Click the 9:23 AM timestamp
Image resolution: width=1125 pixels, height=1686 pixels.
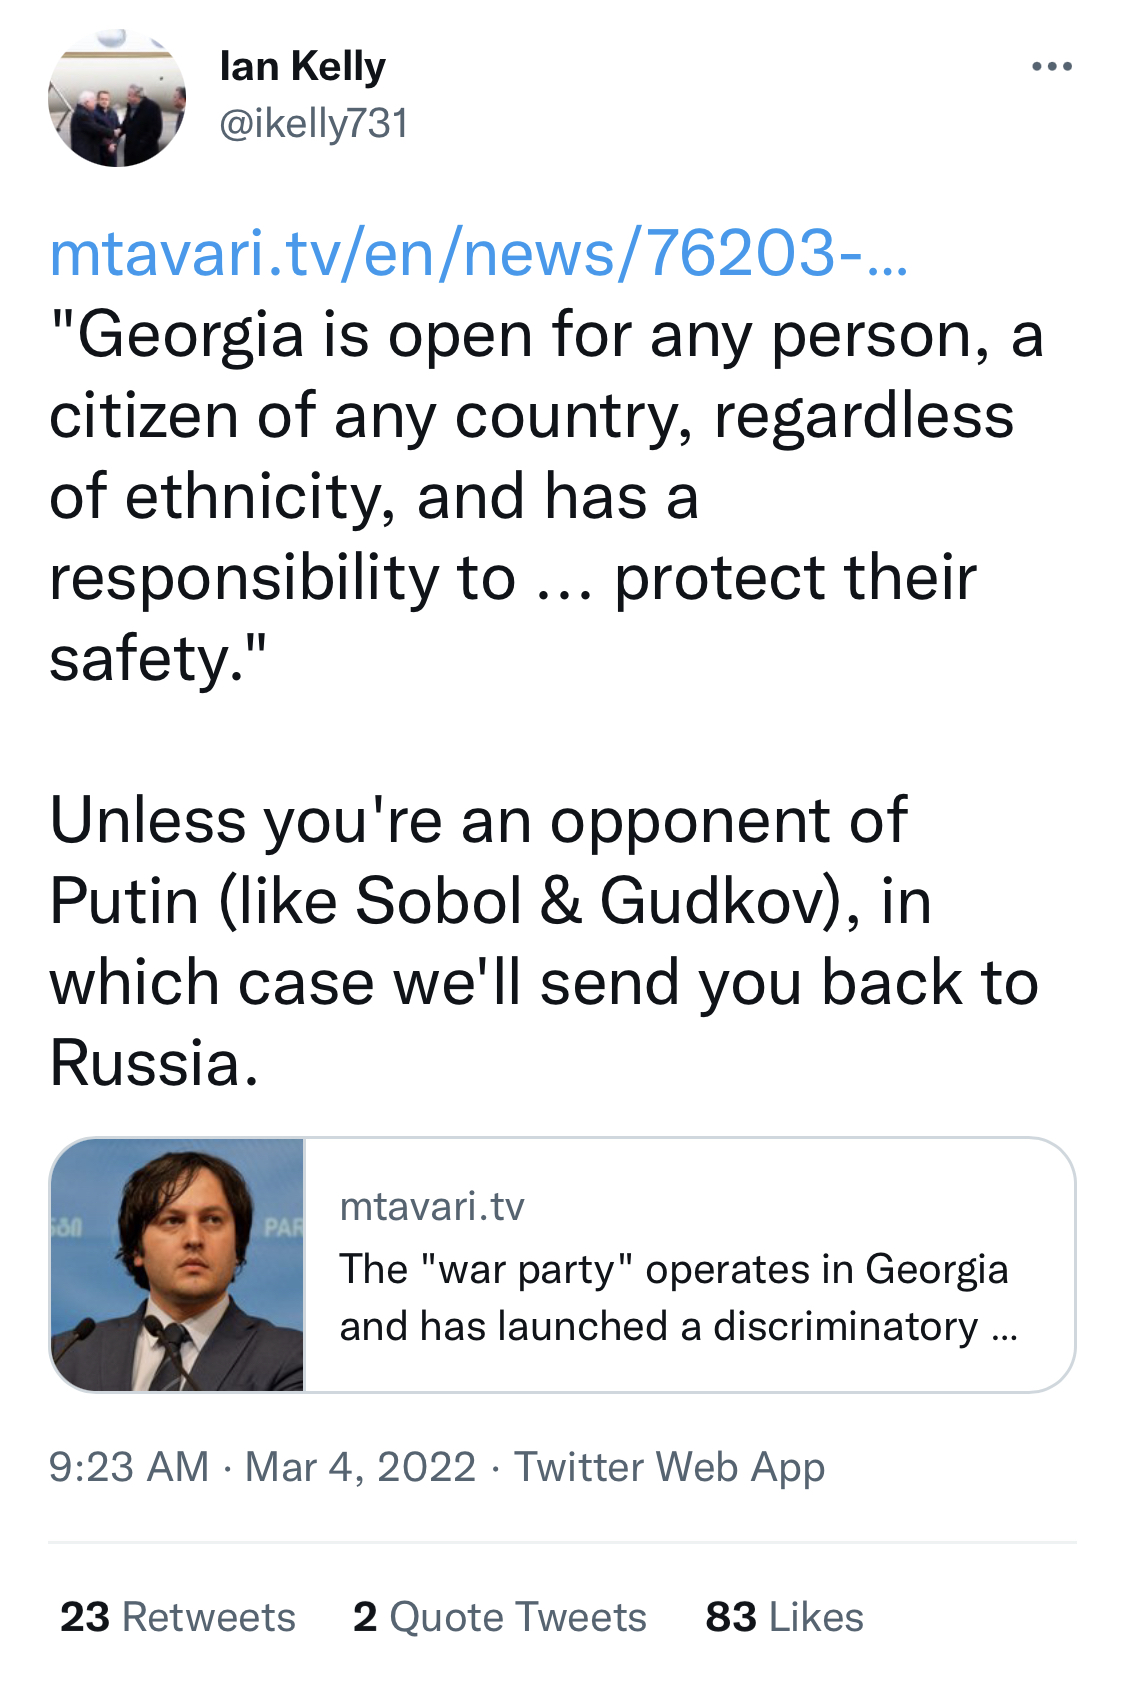tap(128, 1467)
